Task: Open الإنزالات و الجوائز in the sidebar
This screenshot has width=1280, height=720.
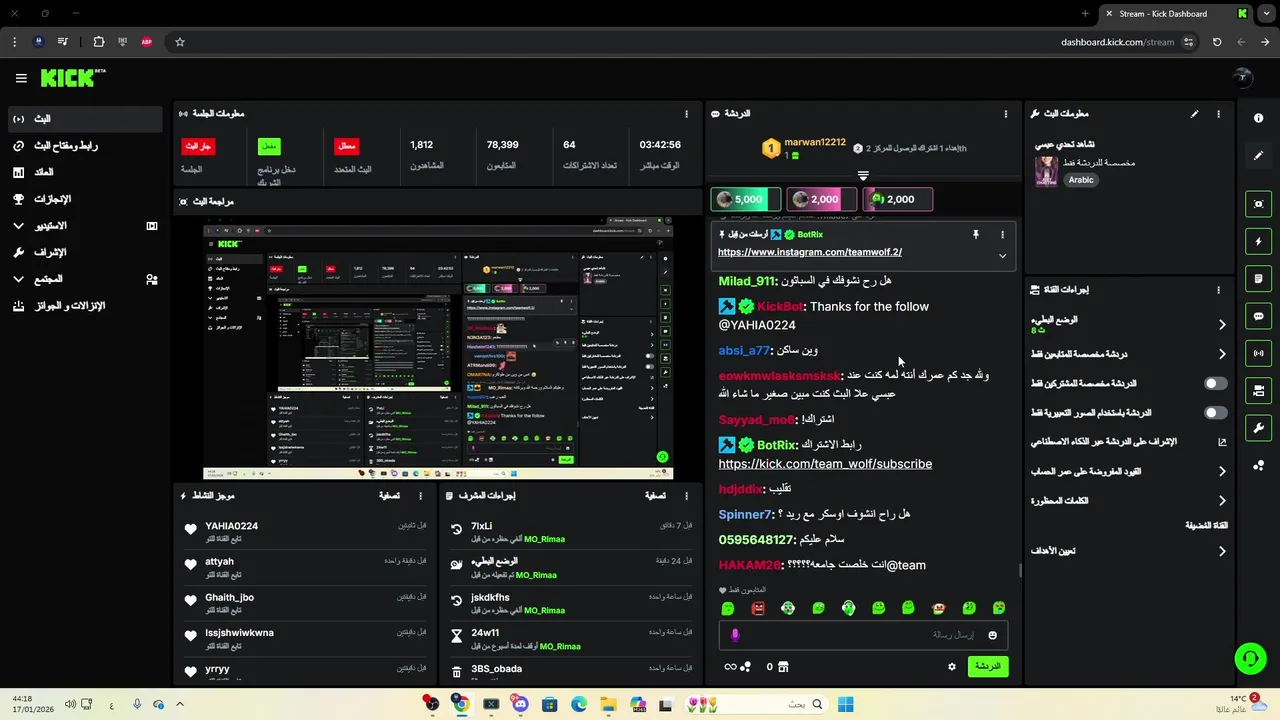Action: click(85, 306)
